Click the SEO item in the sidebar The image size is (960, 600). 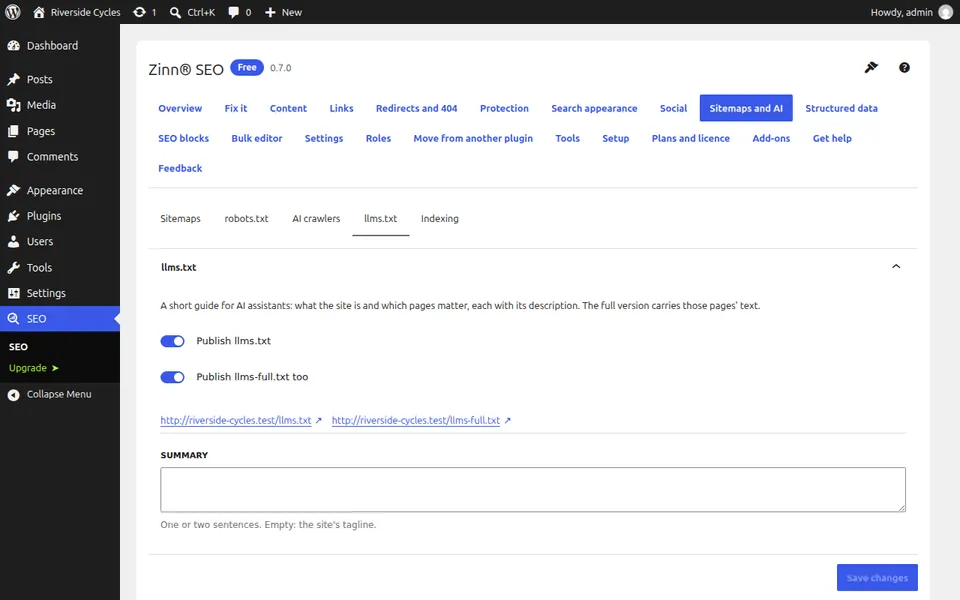tap(60, 318)
